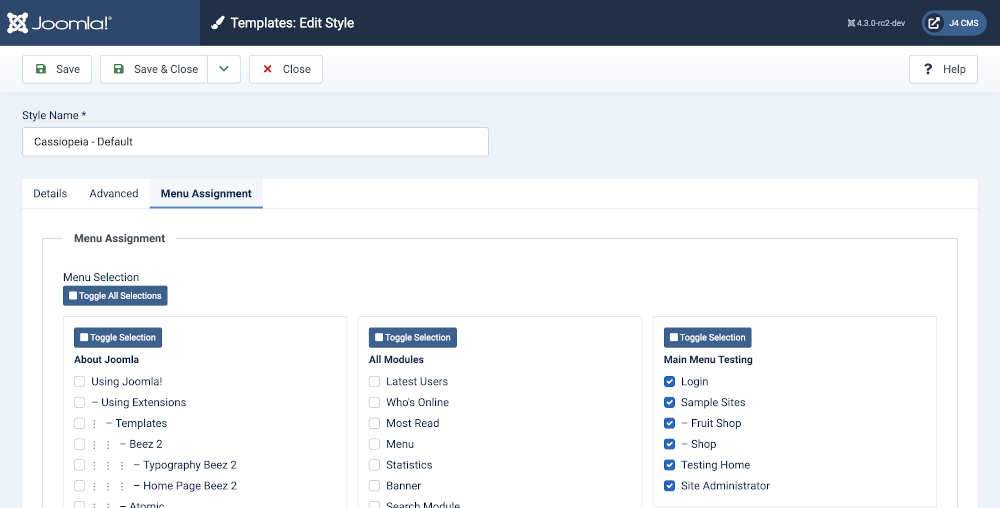Uncheck the Site Administrator checkbox
This screenshot has width=1000, height=508.
[670, 486]
